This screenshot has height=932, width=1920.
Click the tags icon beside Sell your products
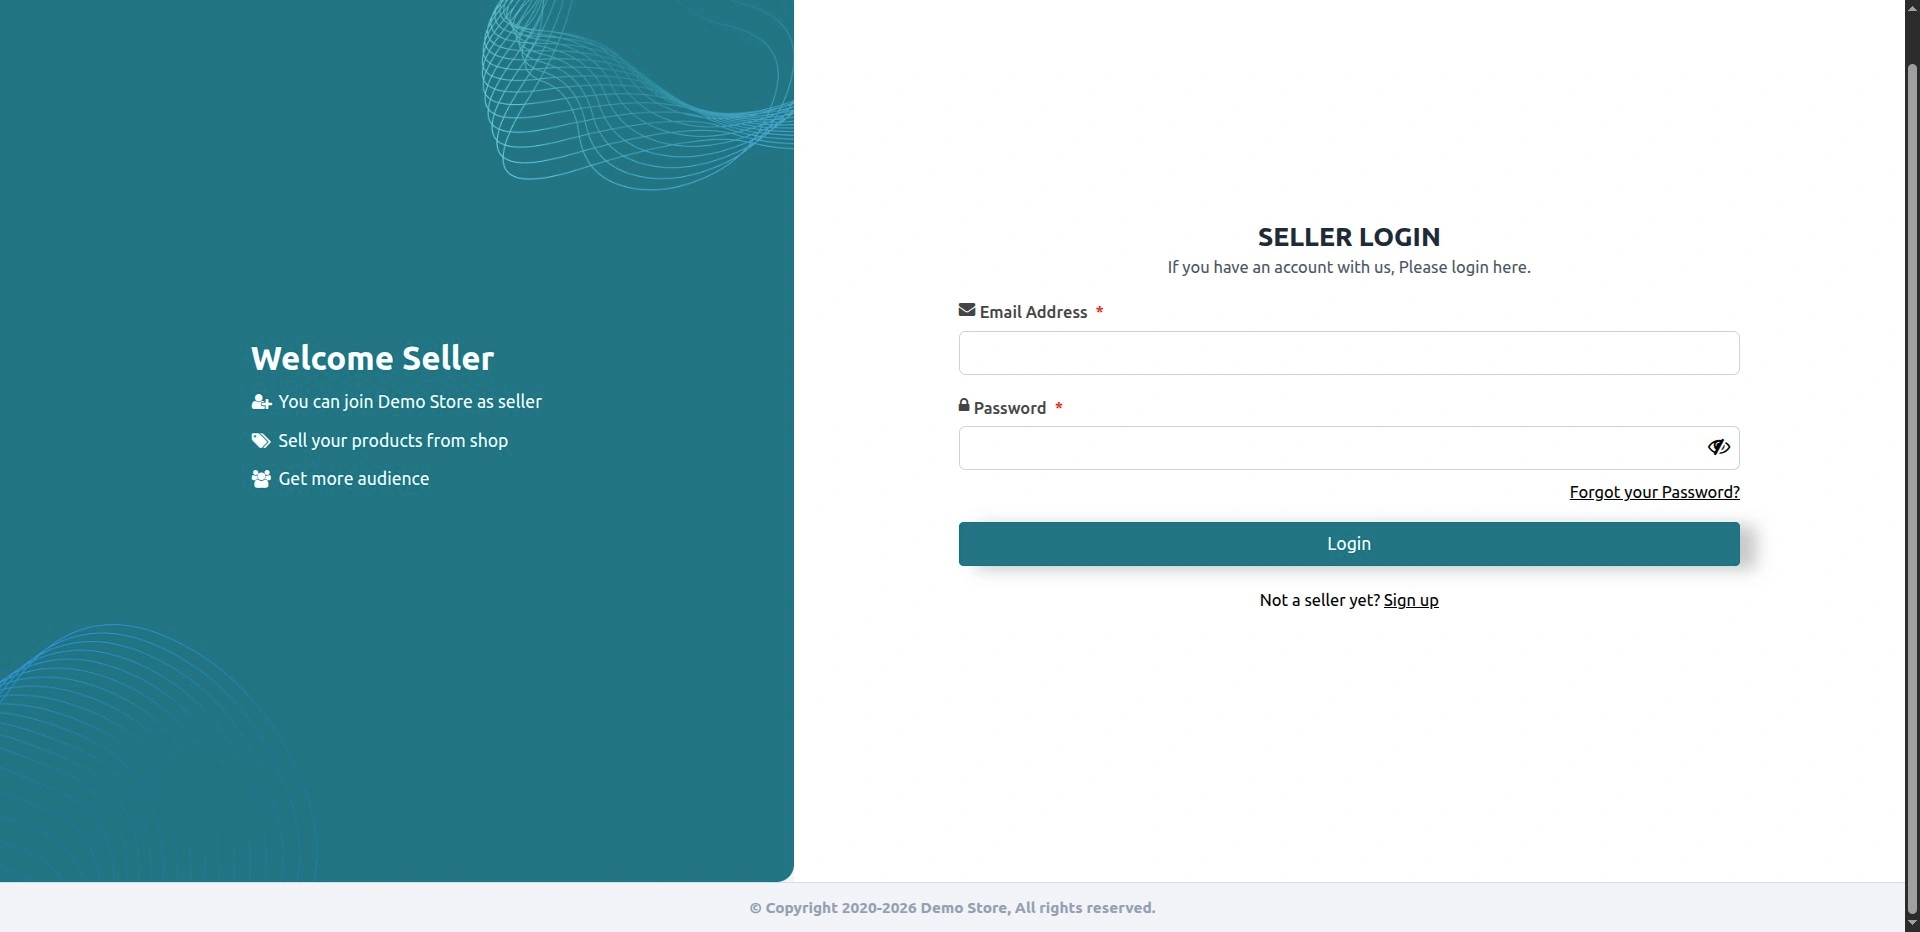tap(261, 441)
